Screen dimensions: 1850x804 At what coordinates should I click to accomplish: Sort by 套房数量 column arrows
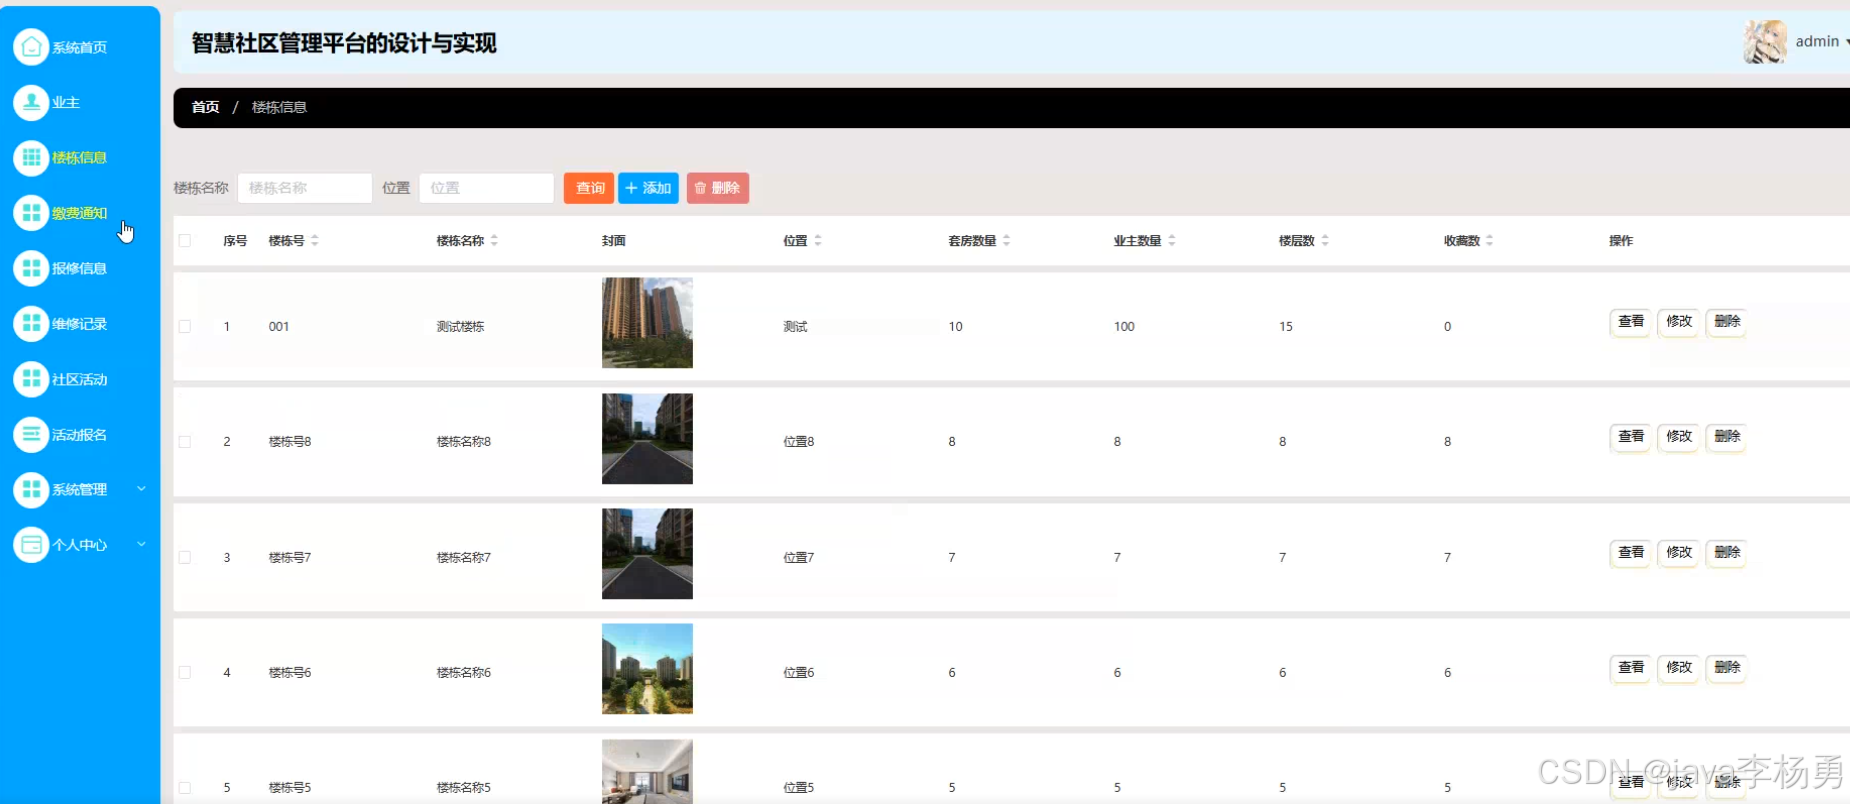click(1007, 241)
